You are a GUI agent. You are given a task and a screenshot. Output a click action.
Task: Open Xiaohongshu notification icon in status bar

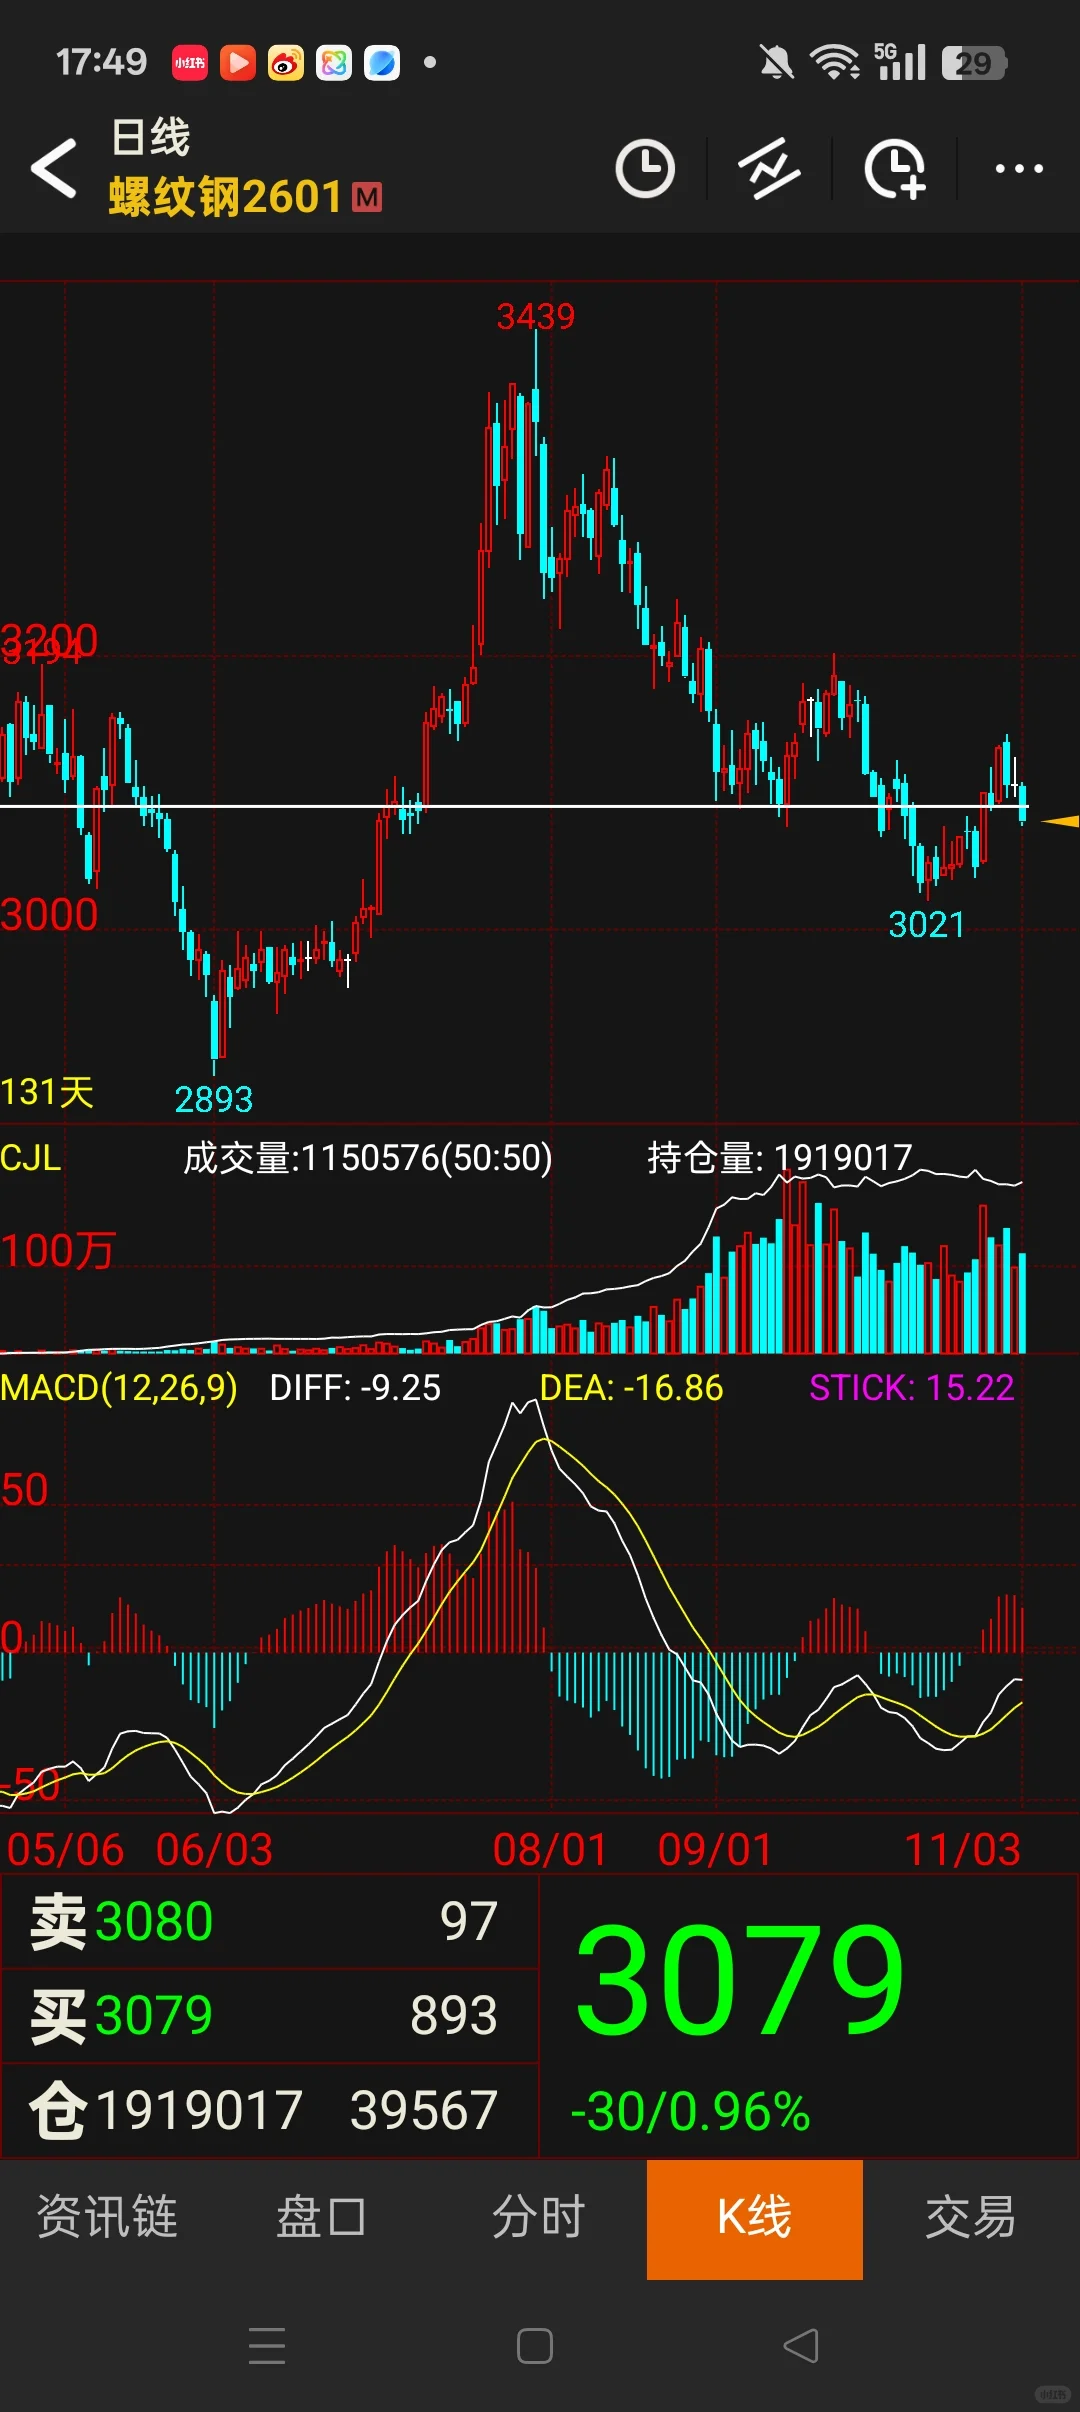190,63
